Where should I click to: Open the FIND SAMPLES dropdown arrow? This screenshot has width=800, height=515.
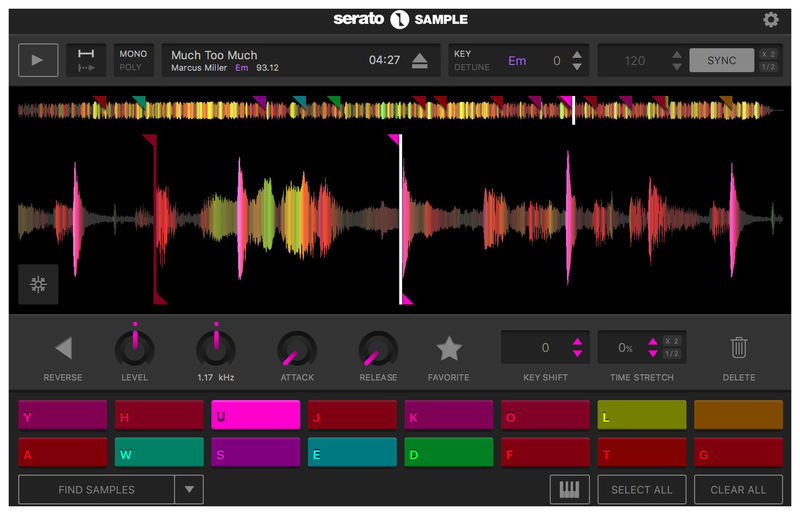(189, 489)
